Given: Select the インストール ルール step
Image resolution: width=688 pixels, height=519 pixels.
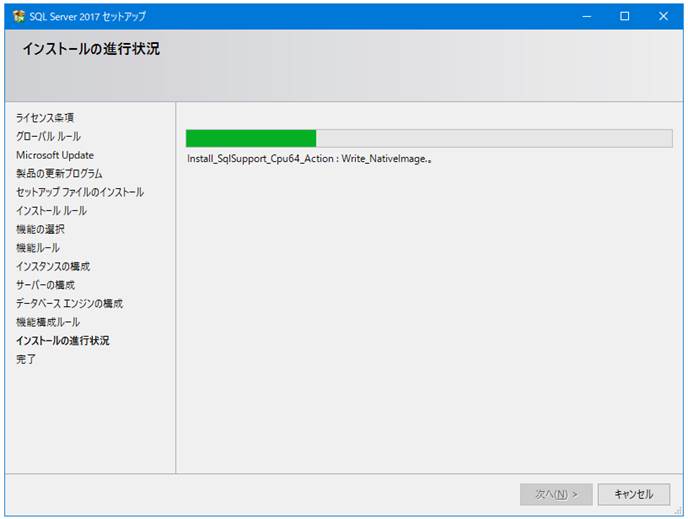Looking at the screenshot, I should pos(51,211).
